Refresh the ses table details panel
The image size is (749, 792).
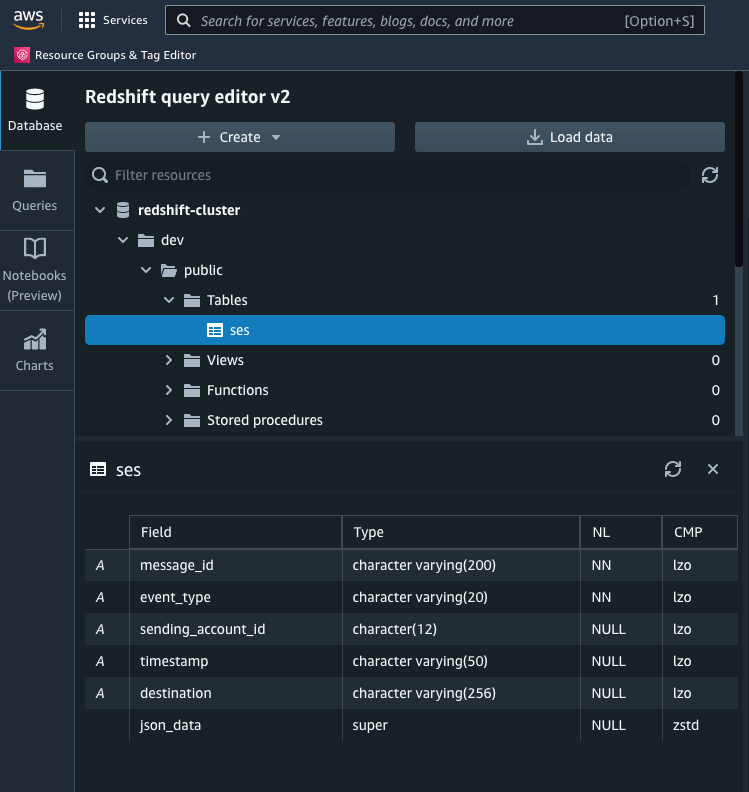coord(673,469)
